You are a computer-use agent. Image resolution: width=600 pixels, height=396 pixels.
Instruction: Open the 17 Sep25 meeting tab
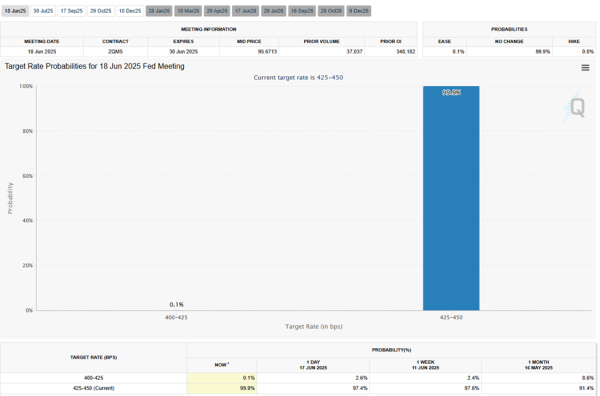coord(72,11)
